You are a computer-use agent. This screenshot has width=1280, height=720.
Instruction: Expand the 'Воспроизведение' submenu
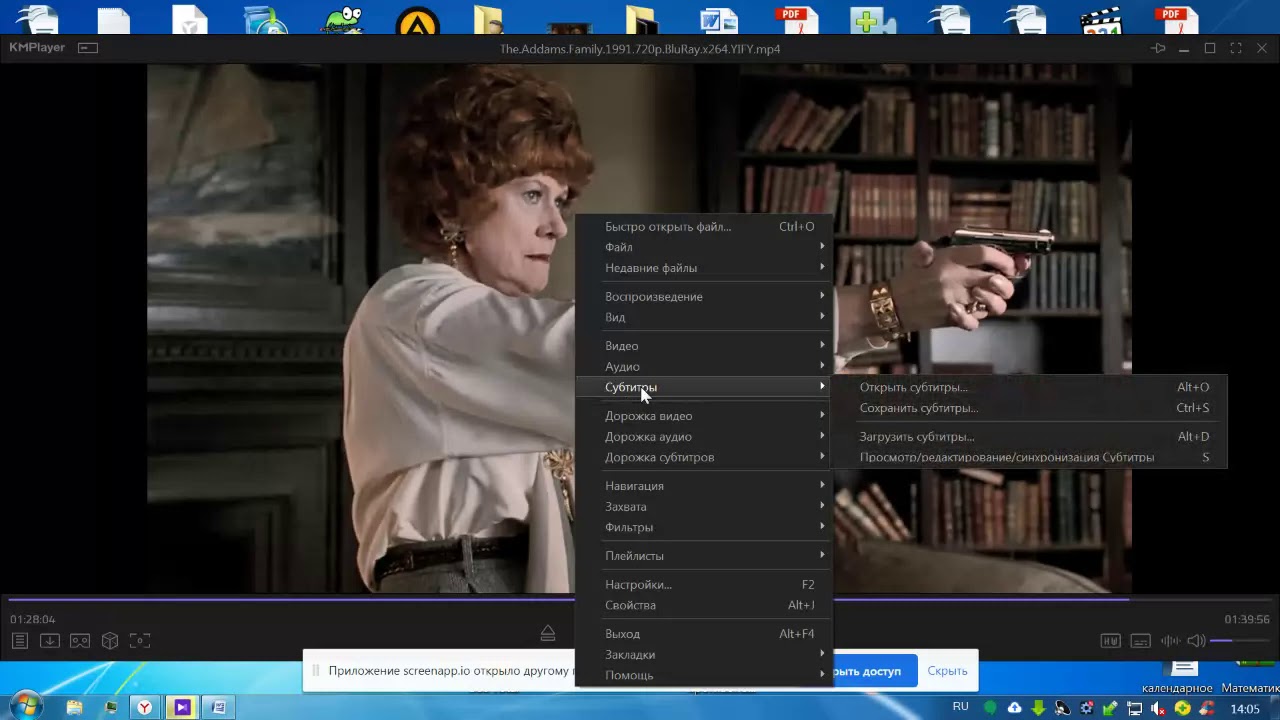pos(704,297)
